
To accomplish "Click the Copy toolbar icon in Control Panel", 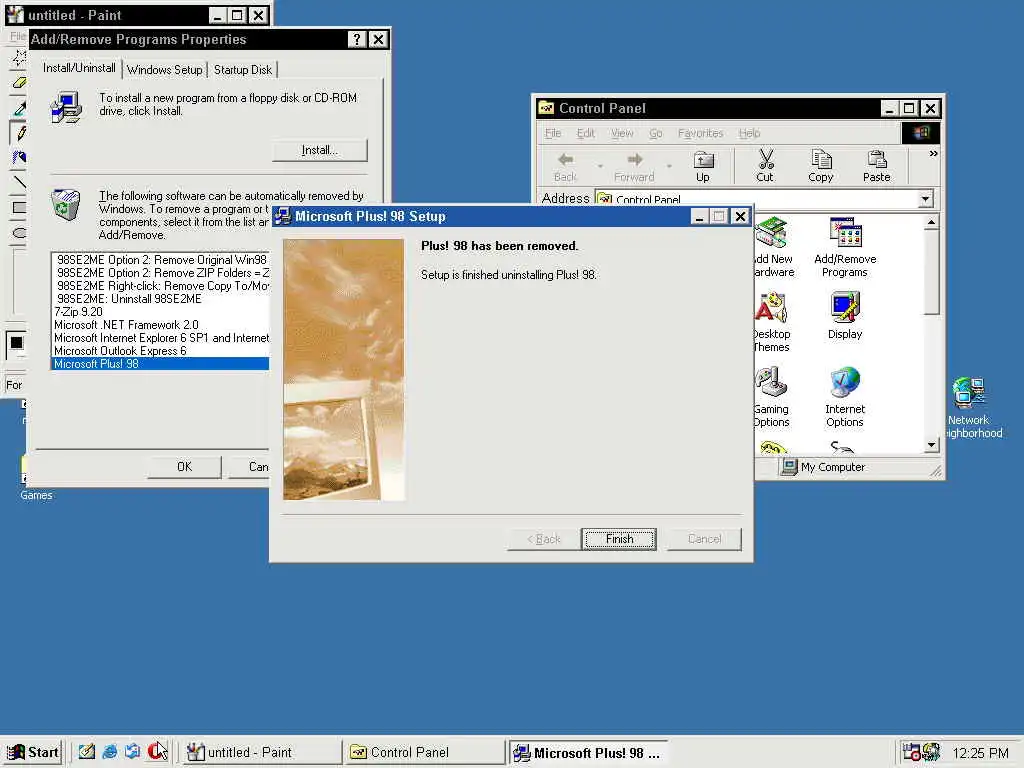I will click(820, 166).
